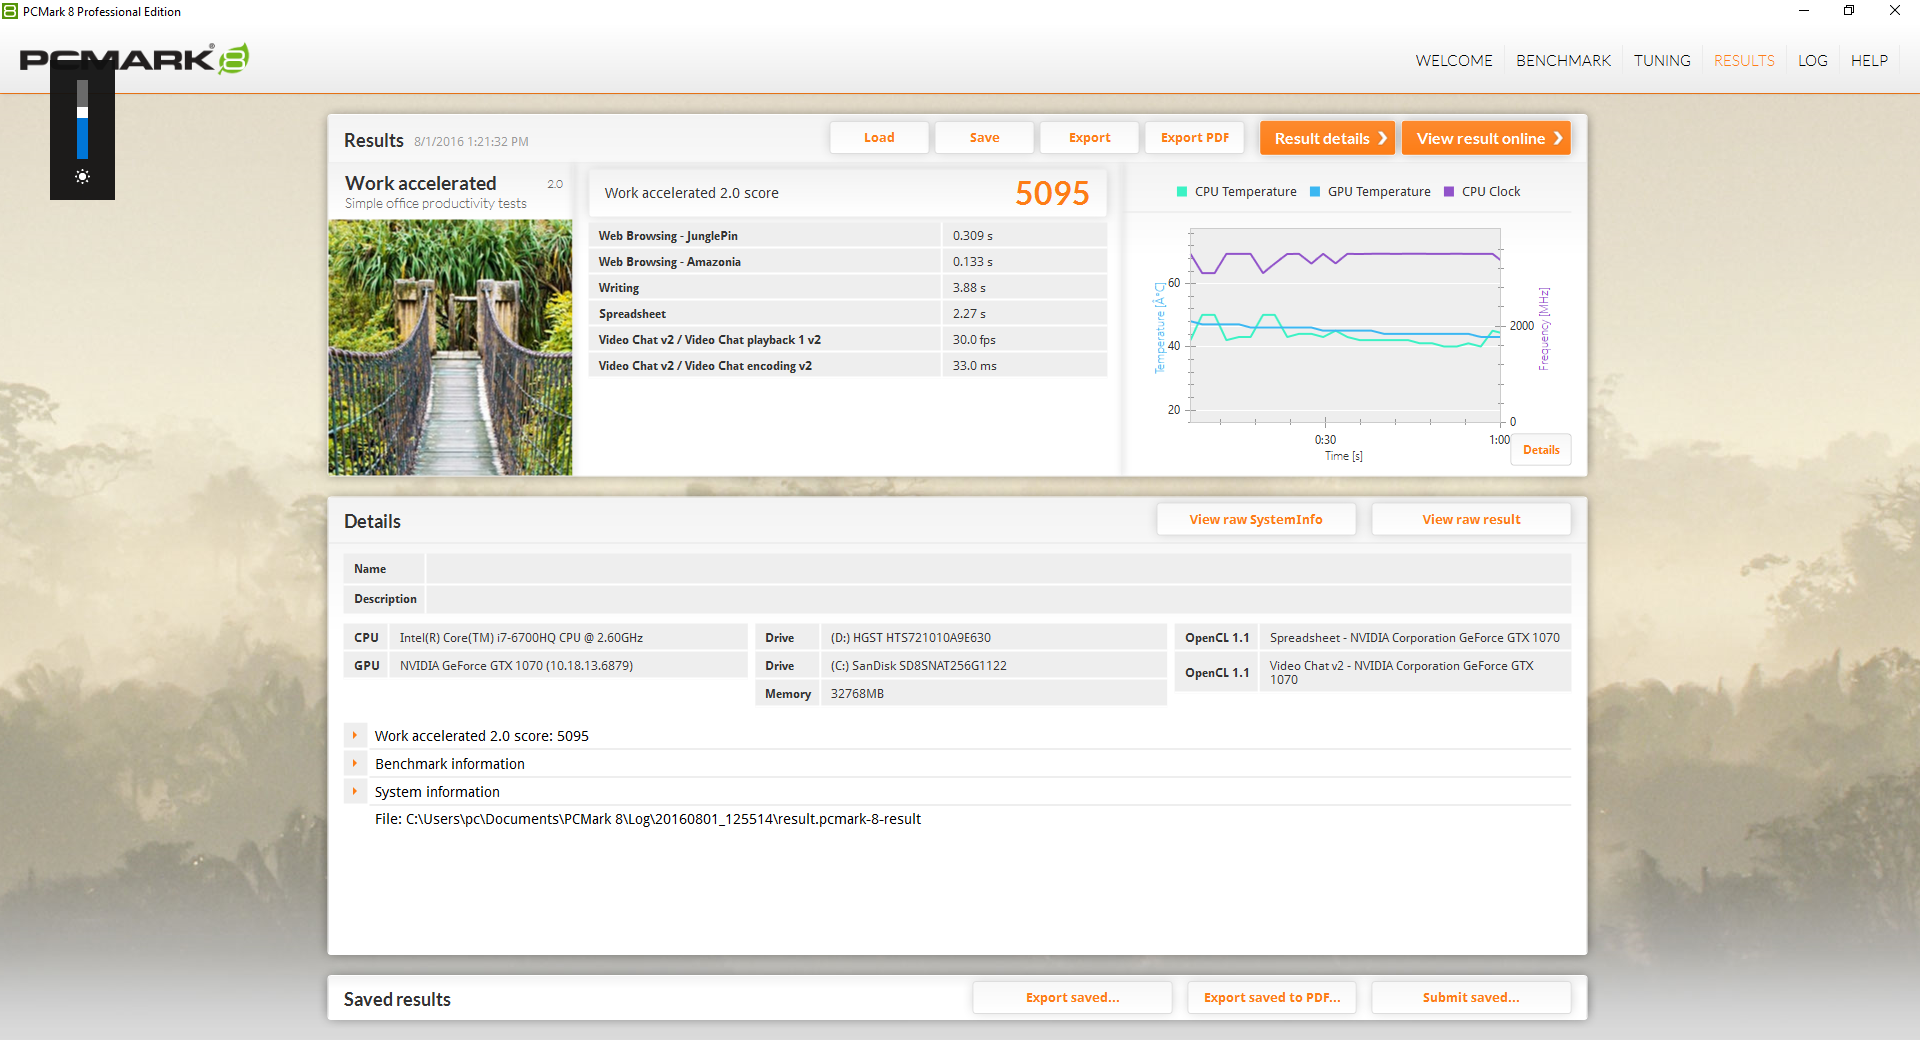Click the 30.0 fps value
The image size is (1920, 1040).
tap(974, 340)
